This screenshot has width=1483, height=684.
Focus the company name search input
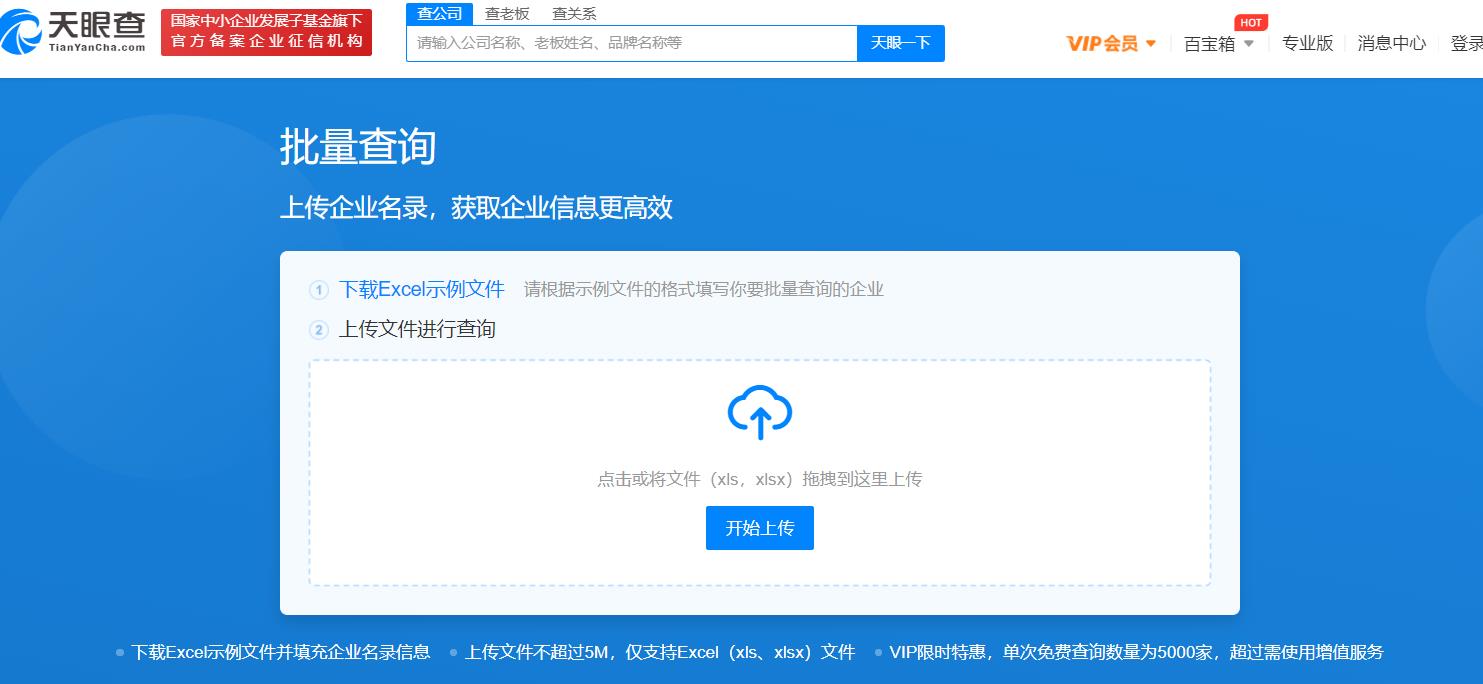click(631, 43)
